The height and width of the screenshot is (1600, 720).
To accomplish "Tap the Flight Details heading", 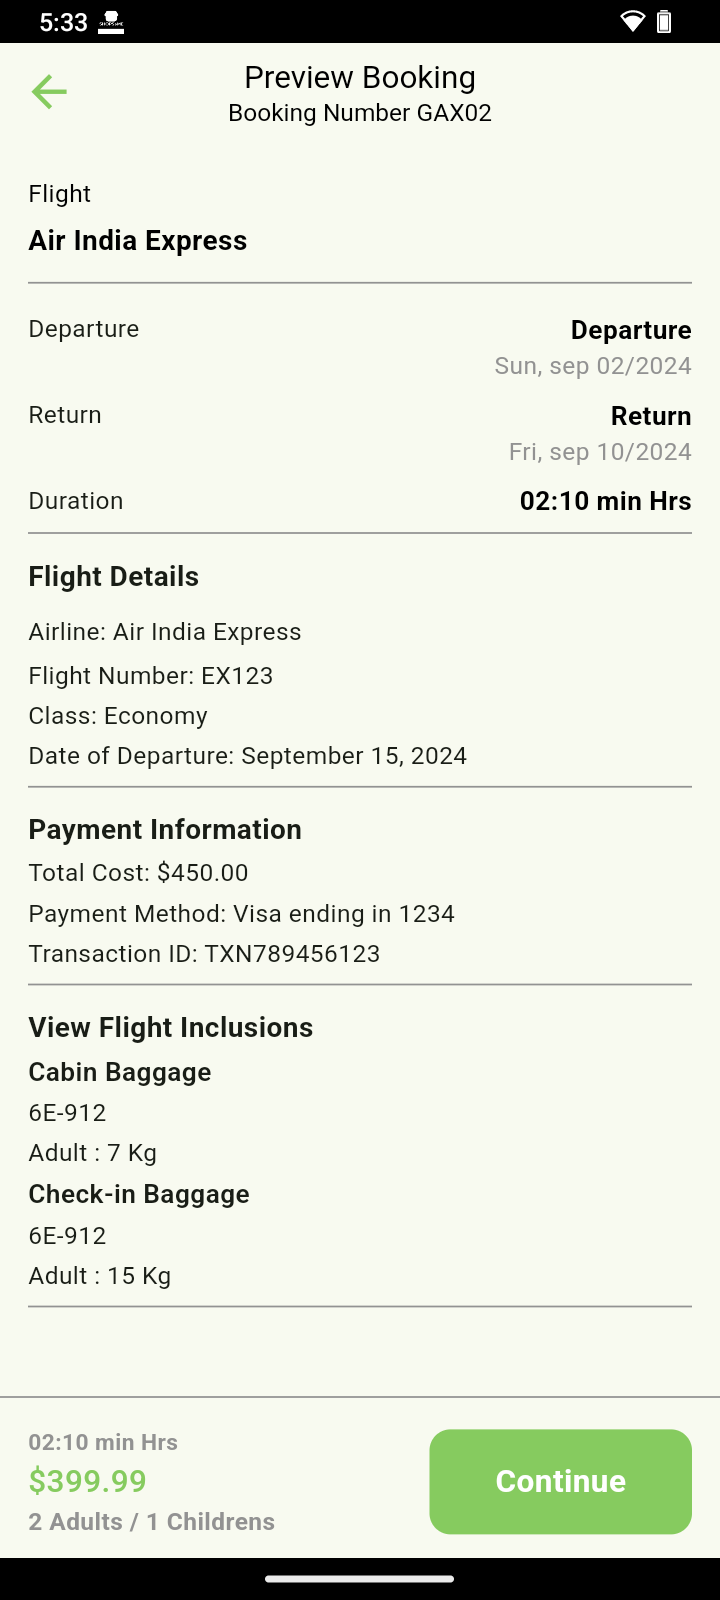I will pos(114,577).
